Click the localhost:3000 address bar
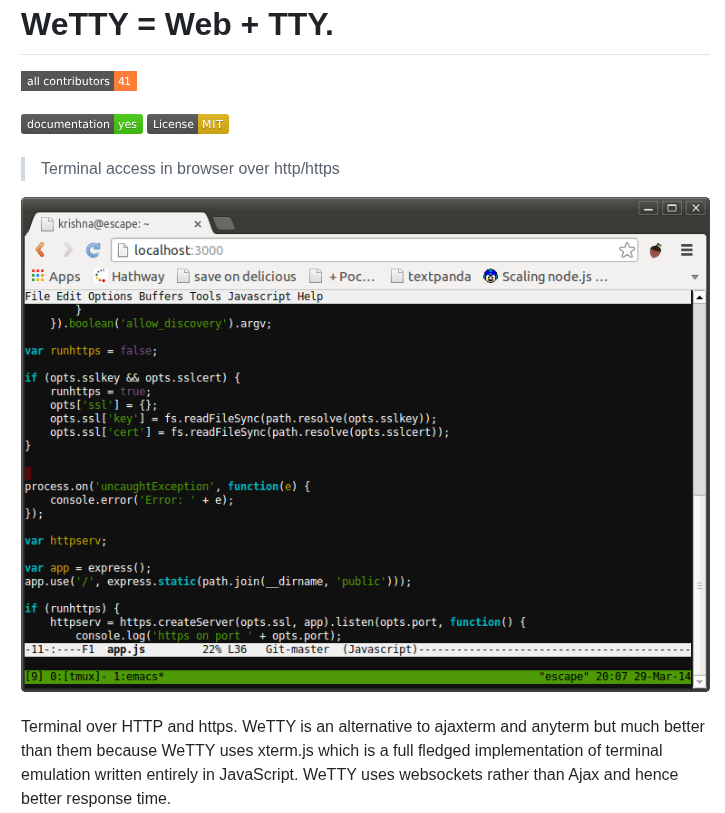This screenshot has width=725, height=813. pos(374,250)
